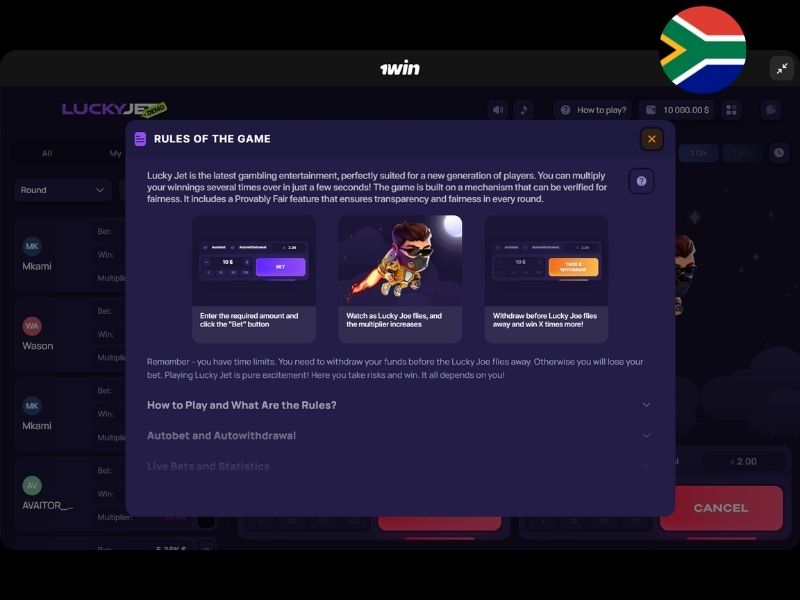Open the grid menu icon beside balance
This screenshot has height=600, width=800.
pyautogui.click(x=731, y=110)
